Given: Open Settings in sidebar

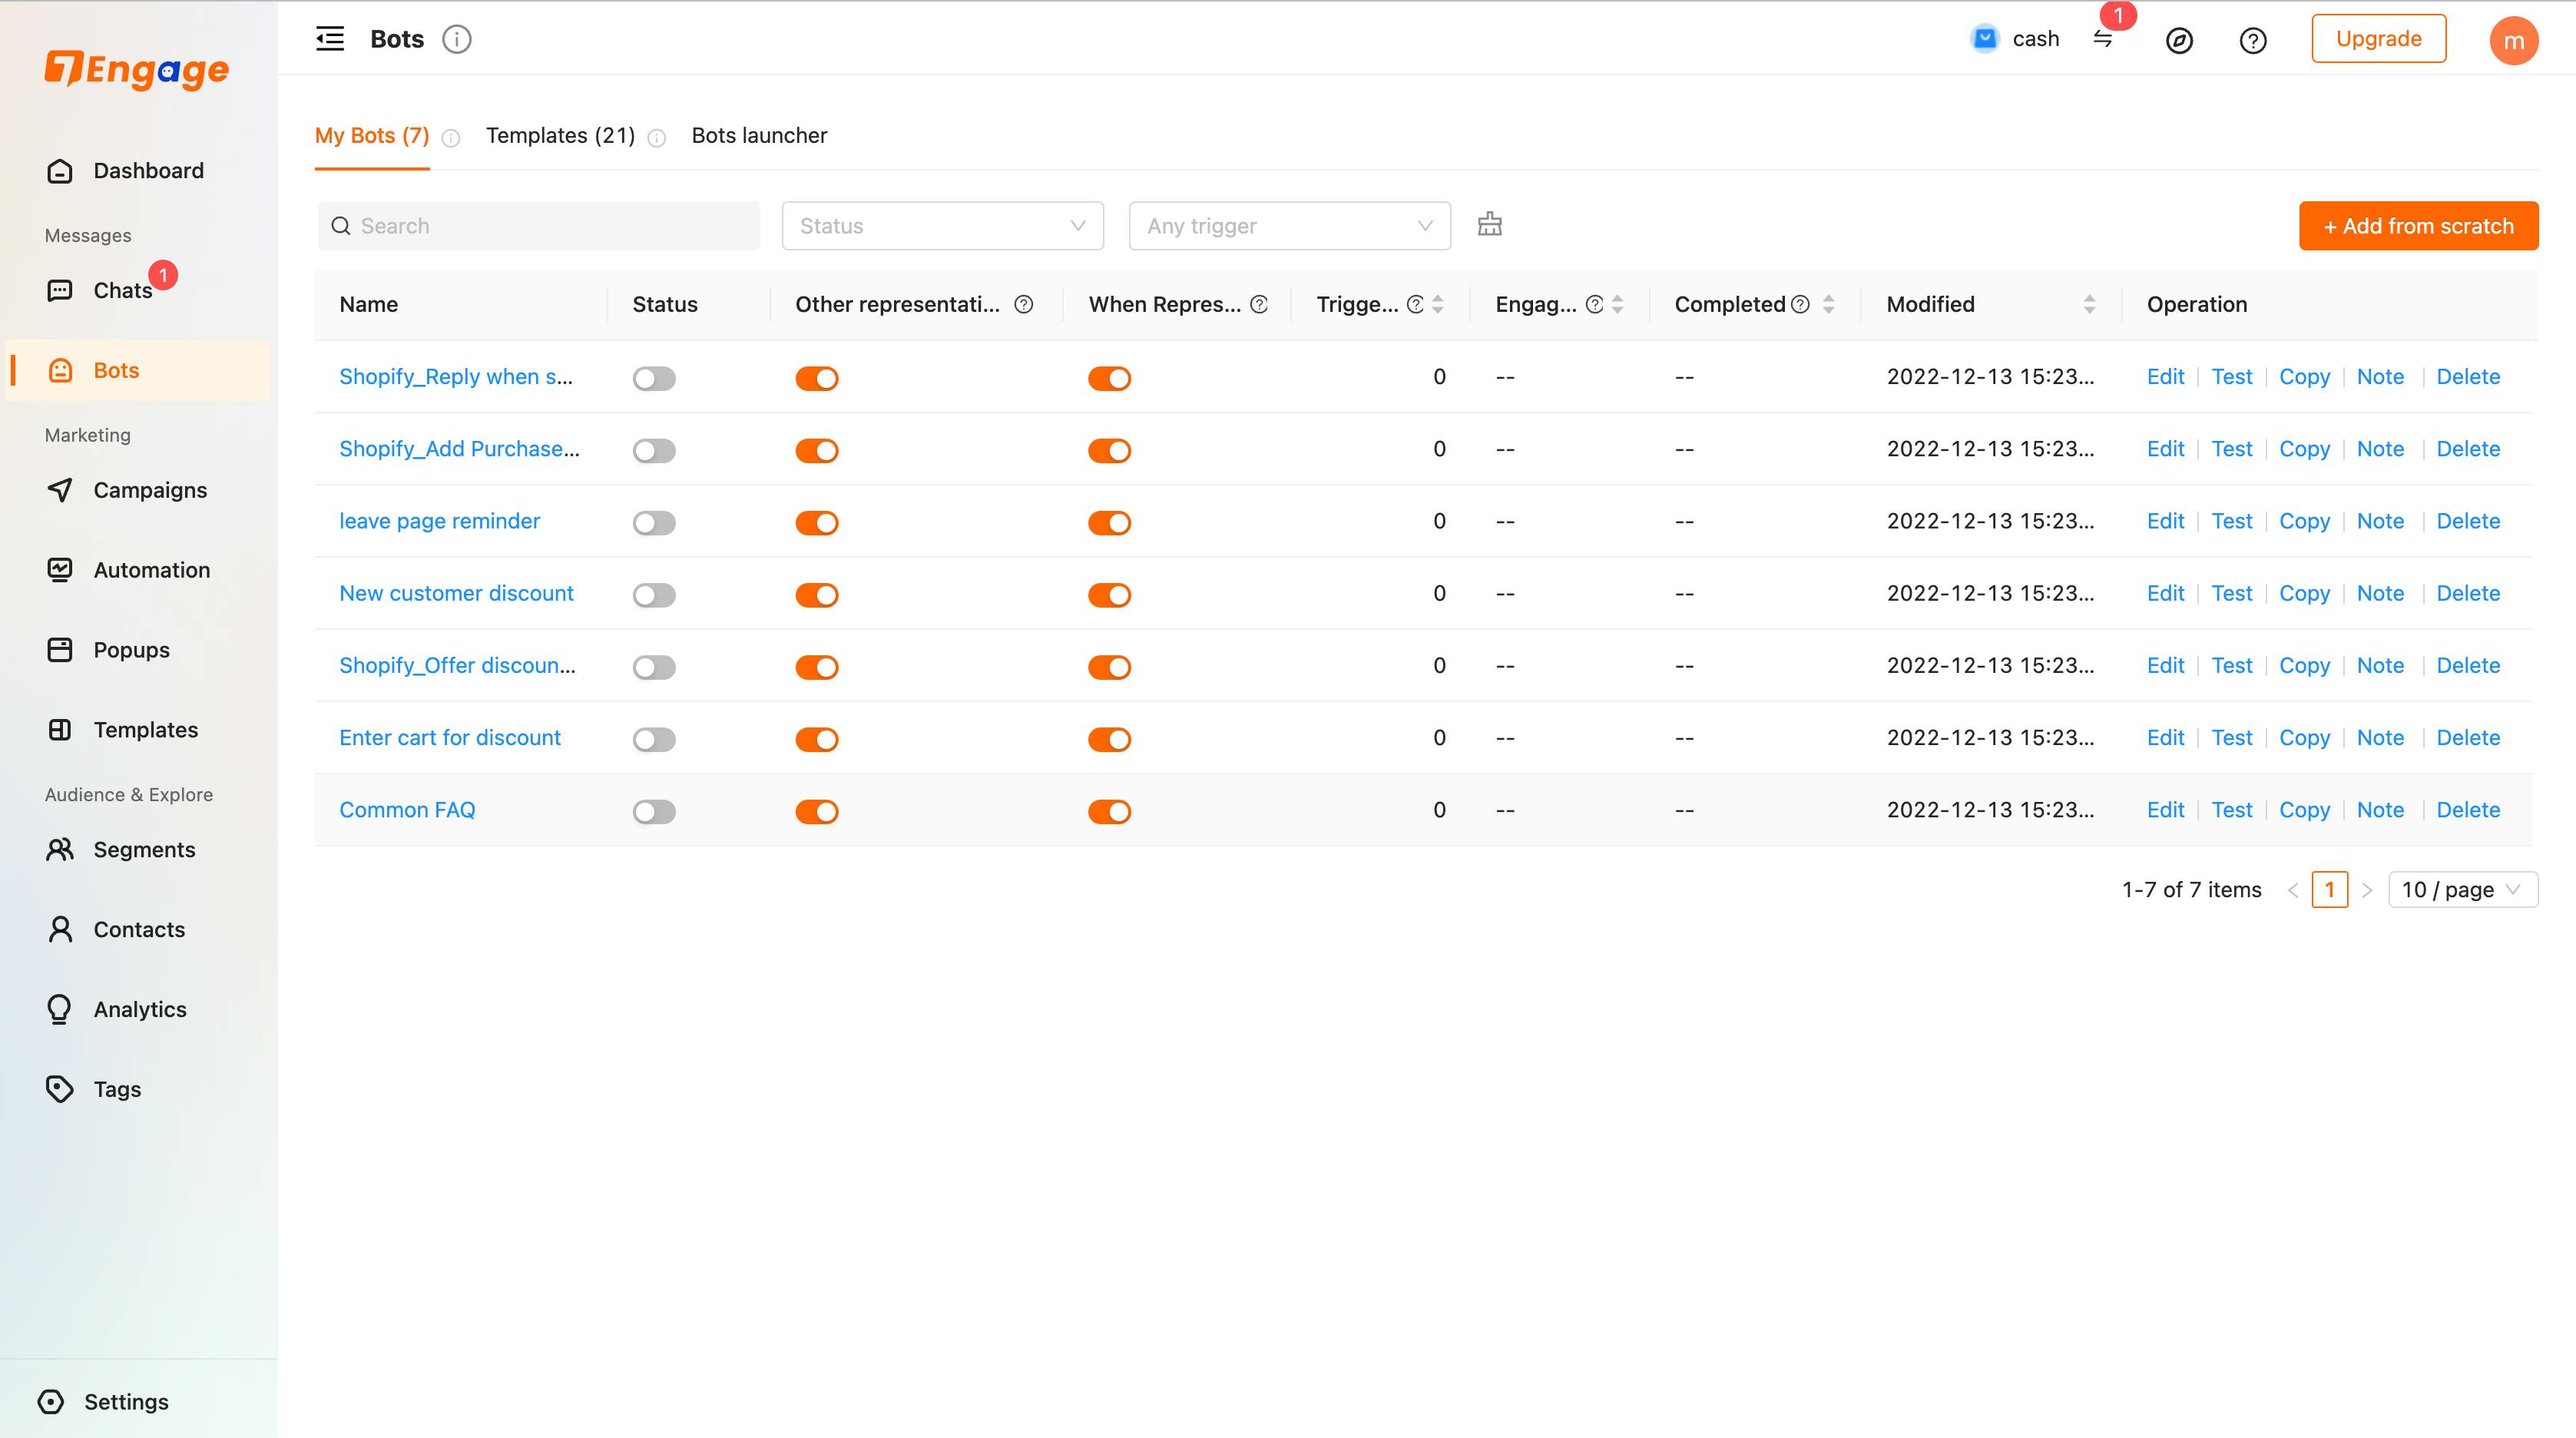Looking at the screenshot, I should point(103,1401).
